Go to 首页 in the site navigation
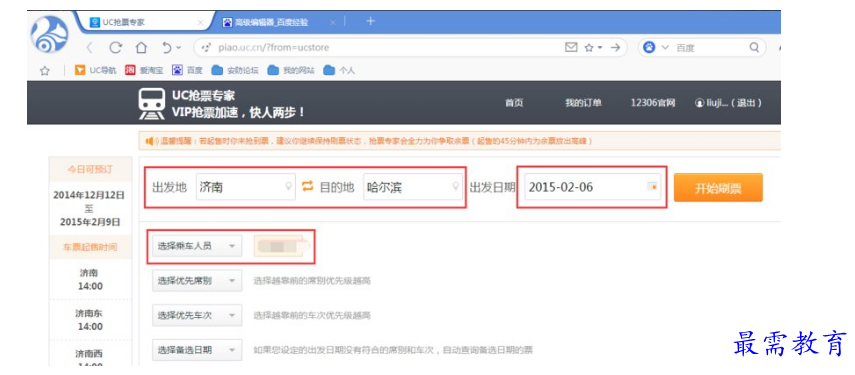This screenshot has height=375, width=855. pos(514,103)
